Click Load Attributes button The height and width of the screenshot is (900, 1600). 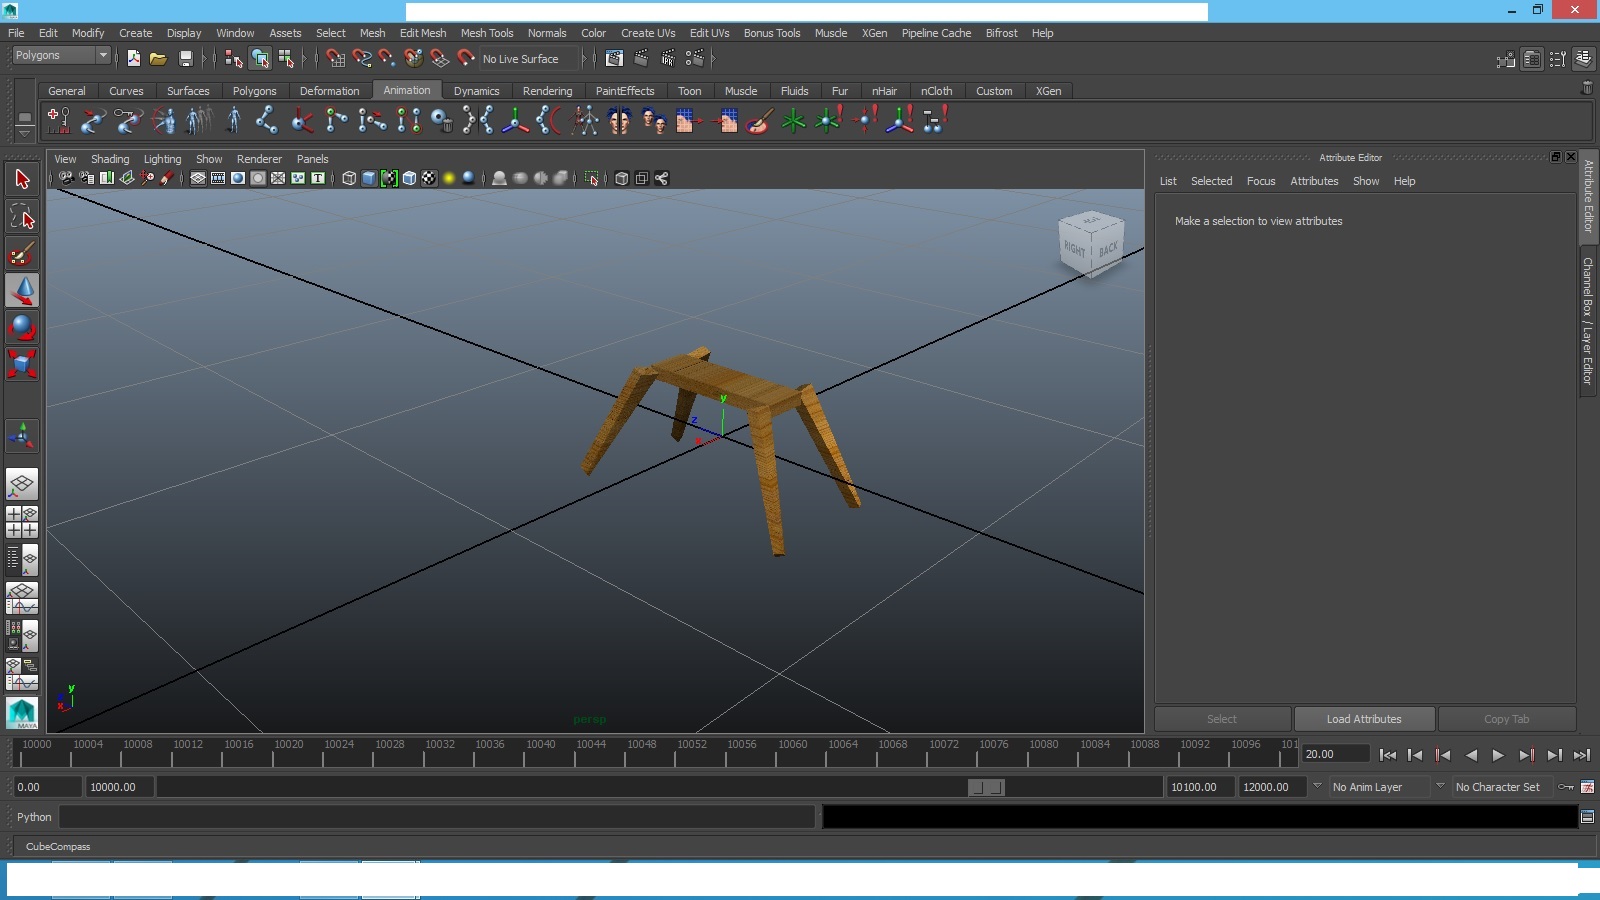pyautogui.click(x=1364, y=719)
